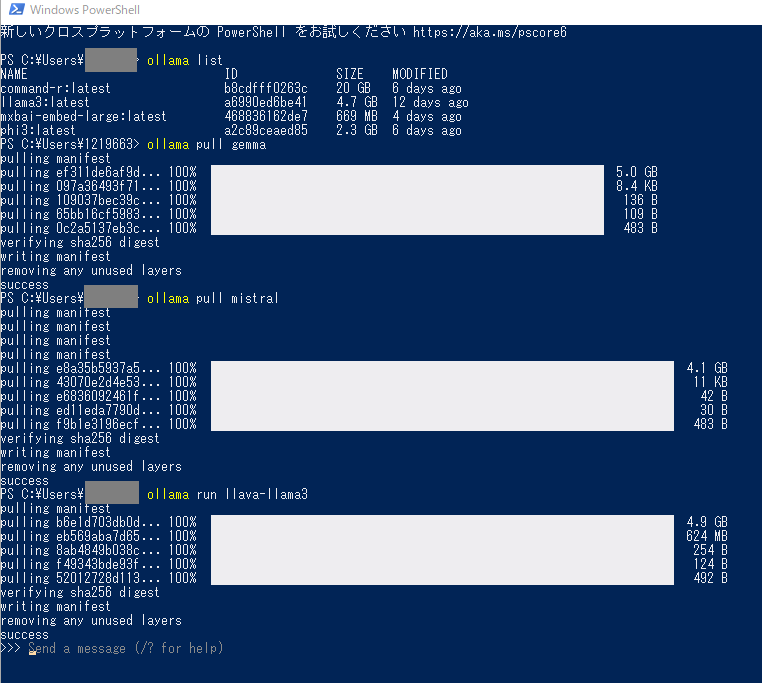762x683 pixels.
Task: Select the 'phi3:latest' model name
Action: click(x=38, y=131)
